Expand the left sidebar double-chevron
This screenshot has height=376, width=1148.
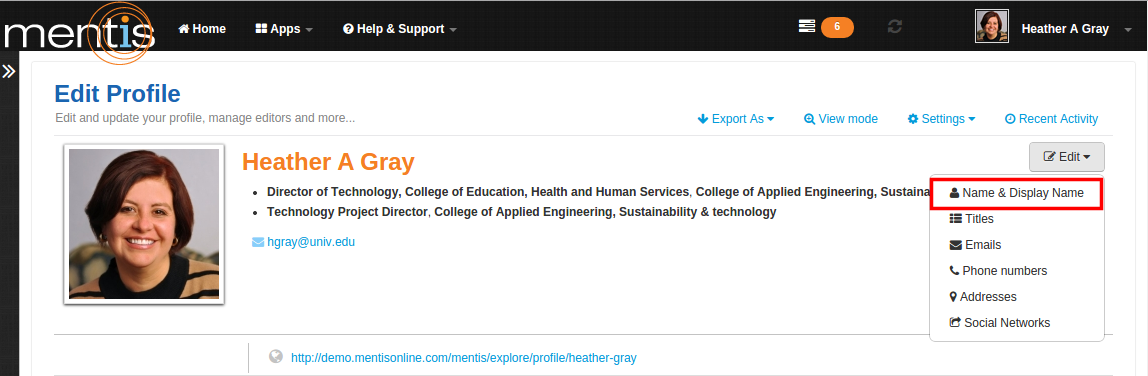click(x=8, y=72)
